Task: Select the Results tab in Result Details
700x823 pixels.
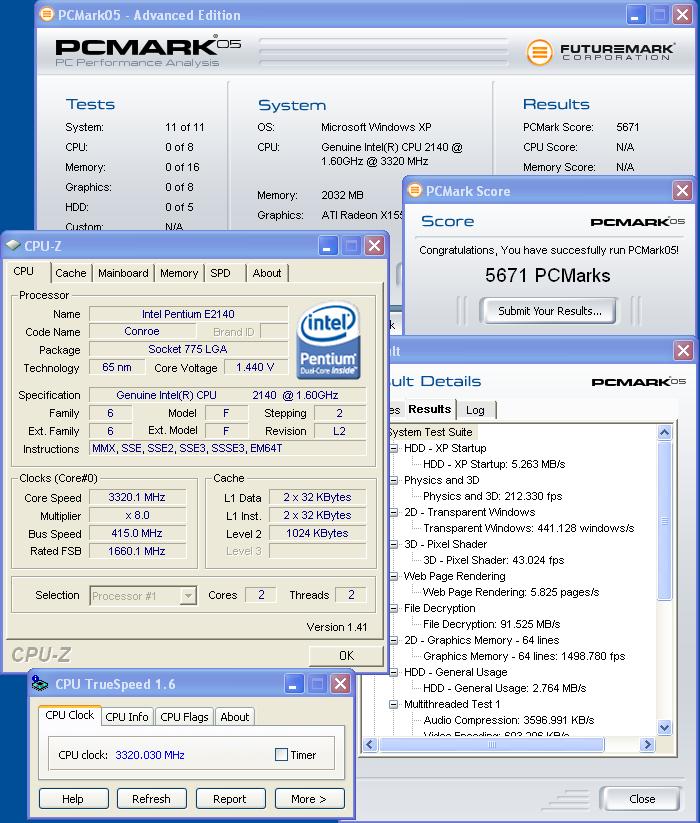Action: 429,409
